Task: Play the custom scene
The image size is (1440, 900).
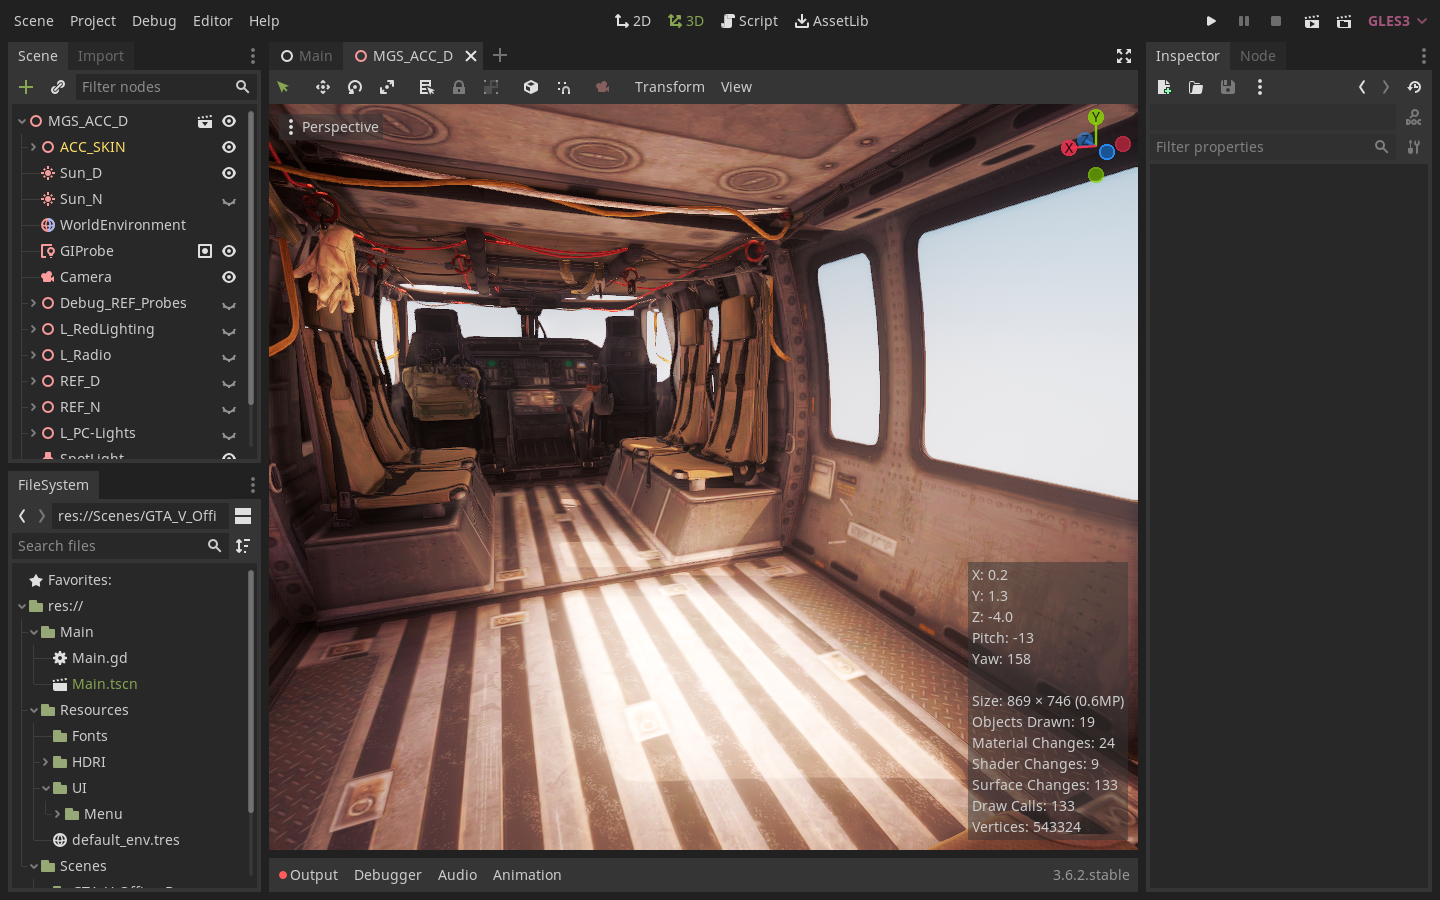Action: (x=1344, y=21)
